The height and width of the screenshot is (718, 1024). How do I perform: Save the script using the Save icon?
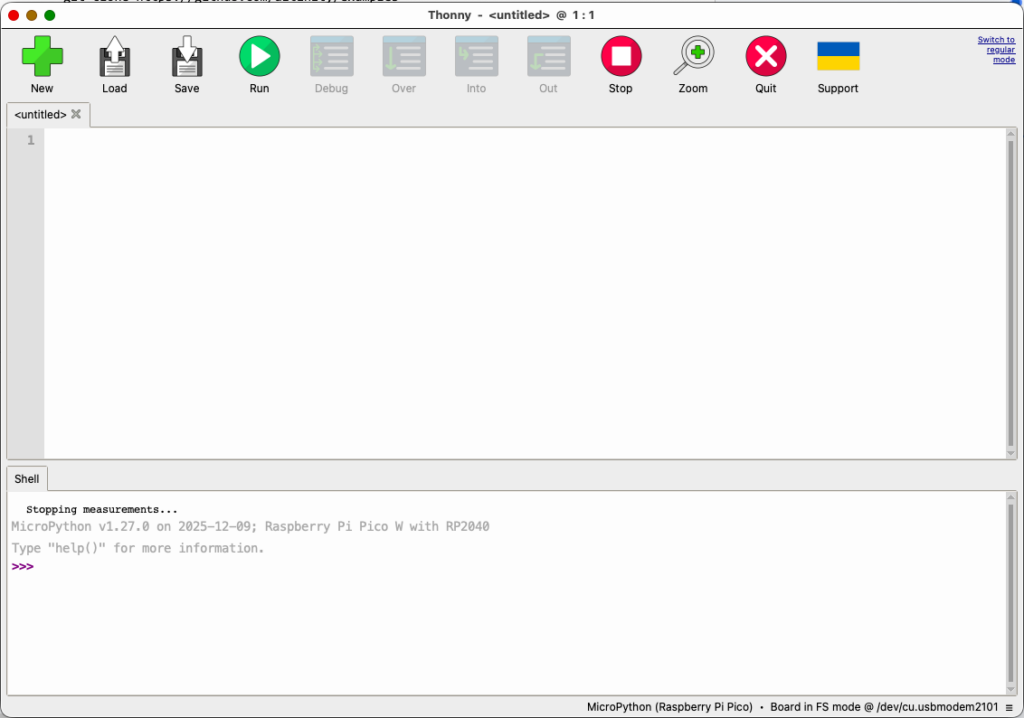click(187, 57)
